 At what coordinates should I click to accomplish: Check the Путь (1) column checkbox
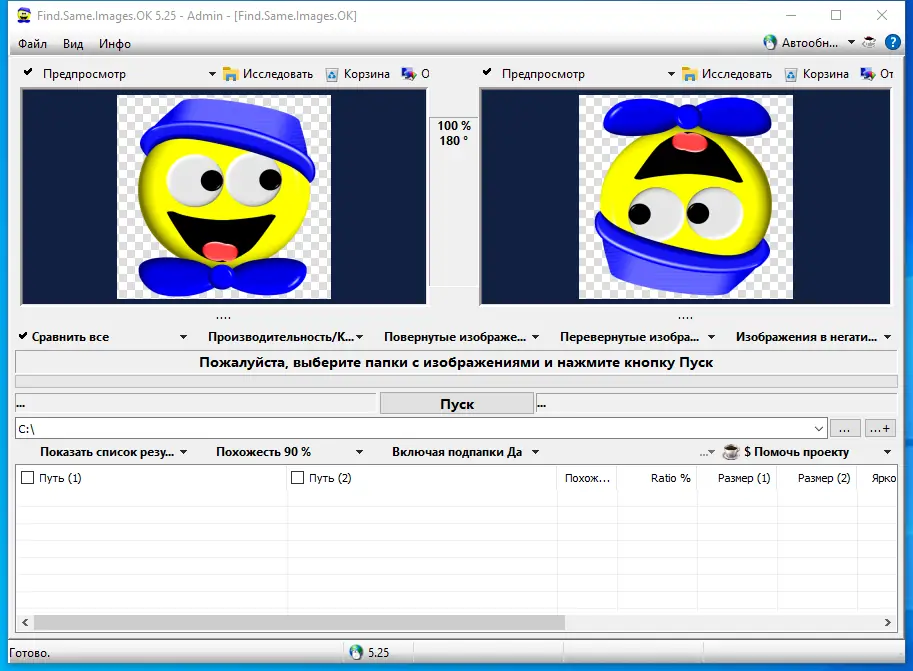pos(27,478)
